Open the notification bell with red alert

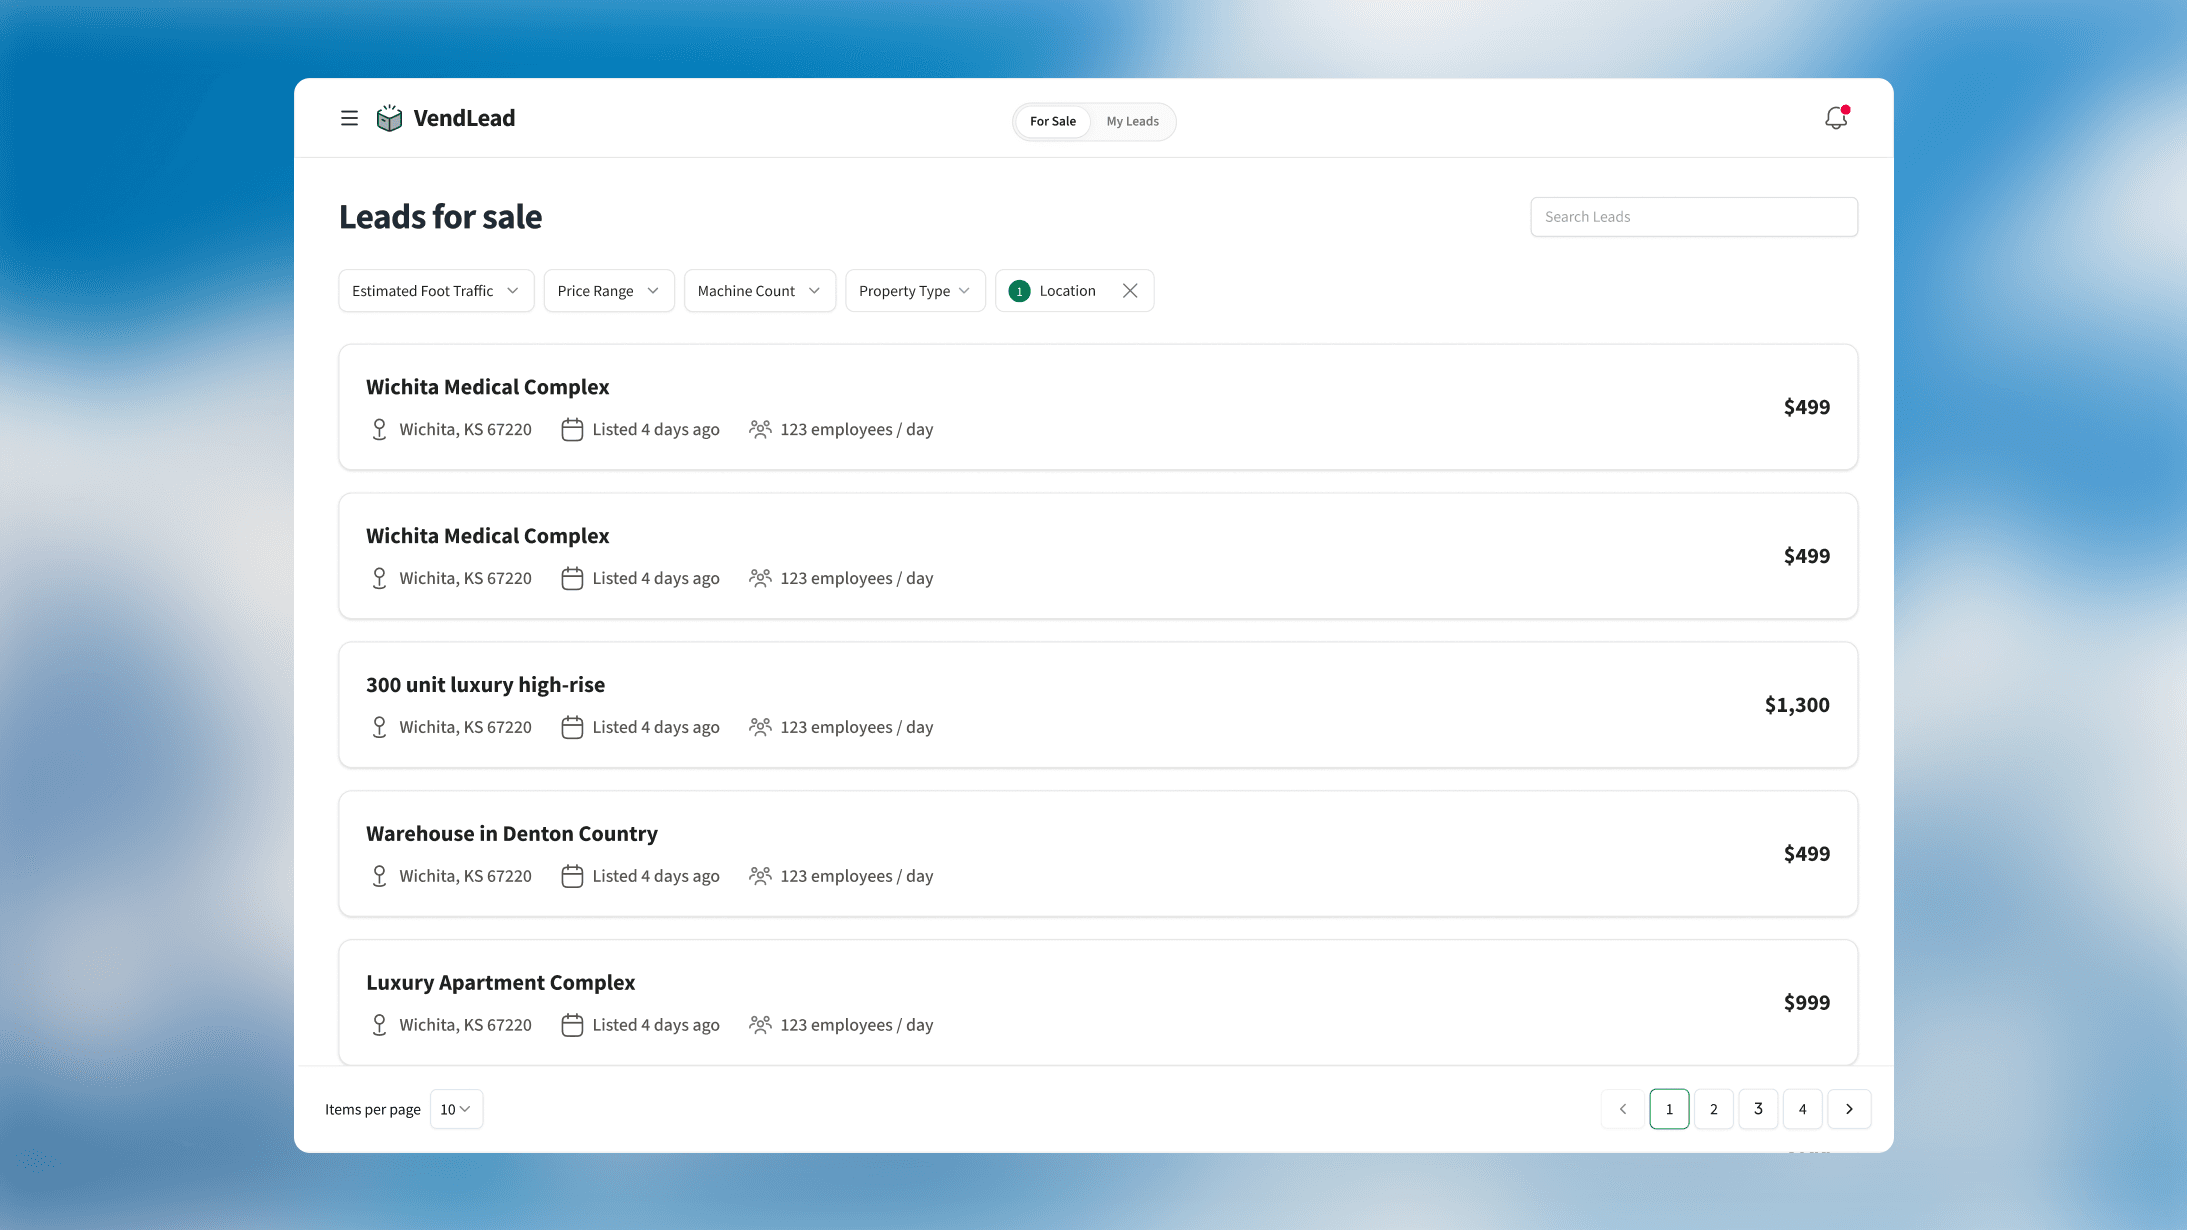[x=1835, y=117]
